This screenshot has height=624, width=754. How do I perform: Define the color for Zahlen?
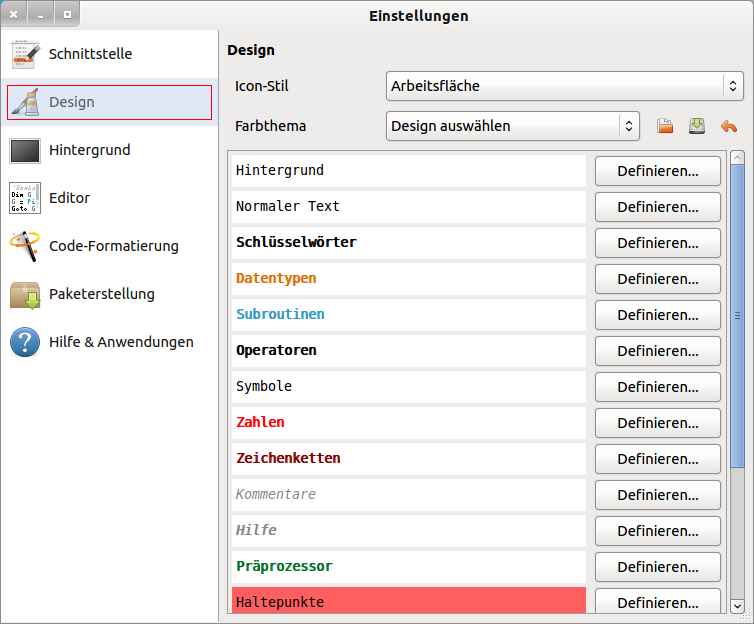657,423
